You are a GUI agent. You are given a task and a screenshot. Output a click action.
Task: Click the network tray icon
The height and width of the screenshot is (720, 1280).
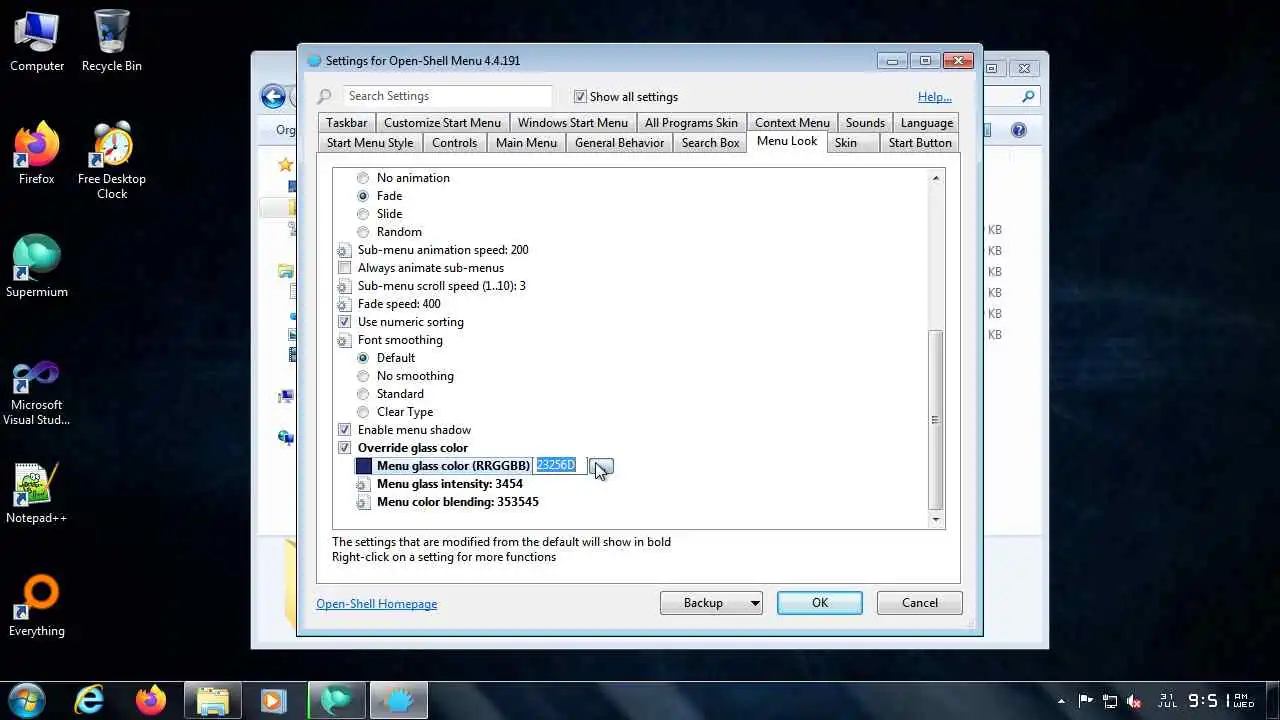[x=1110, y=701]
